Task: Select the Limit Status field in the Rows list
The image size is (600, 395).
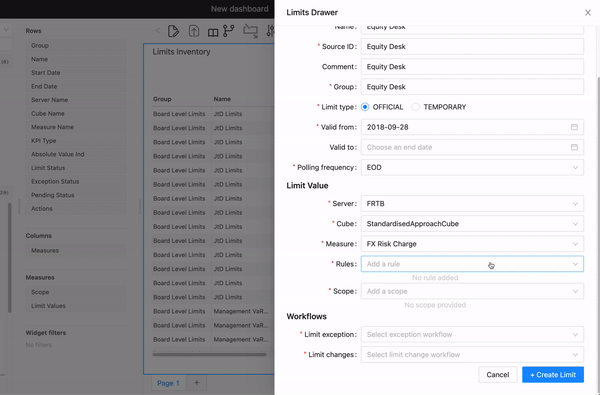Action: click(76, 168)
